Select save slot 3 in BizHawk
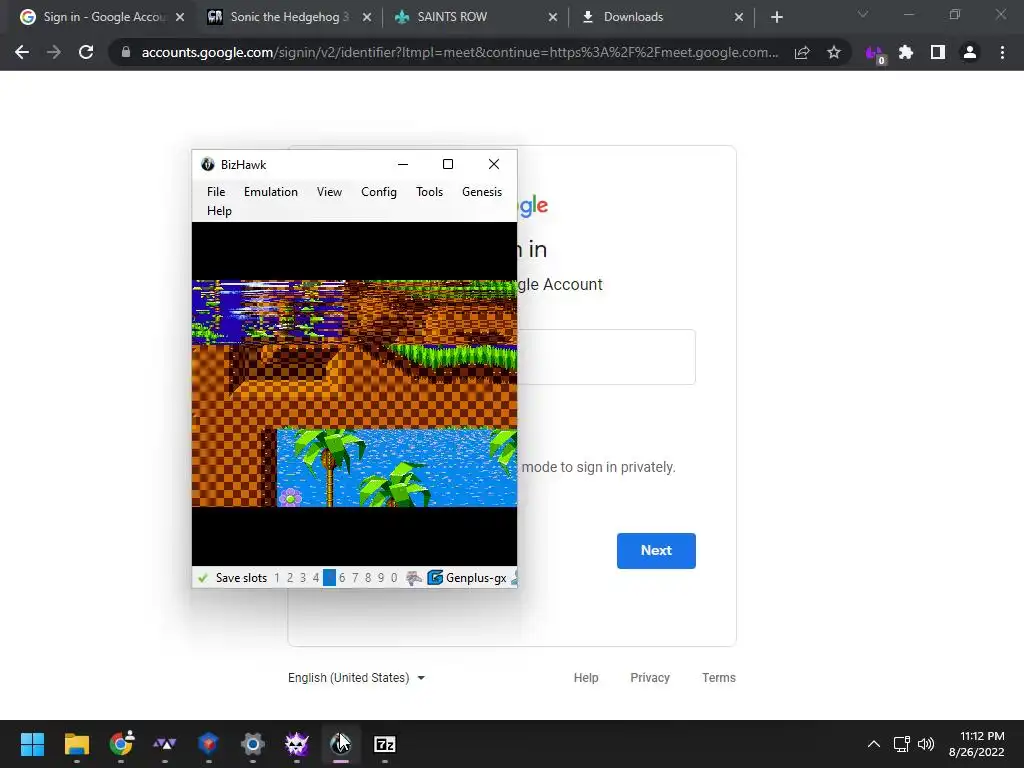This screenshot has height=768, width=1024. coord(303,577)
